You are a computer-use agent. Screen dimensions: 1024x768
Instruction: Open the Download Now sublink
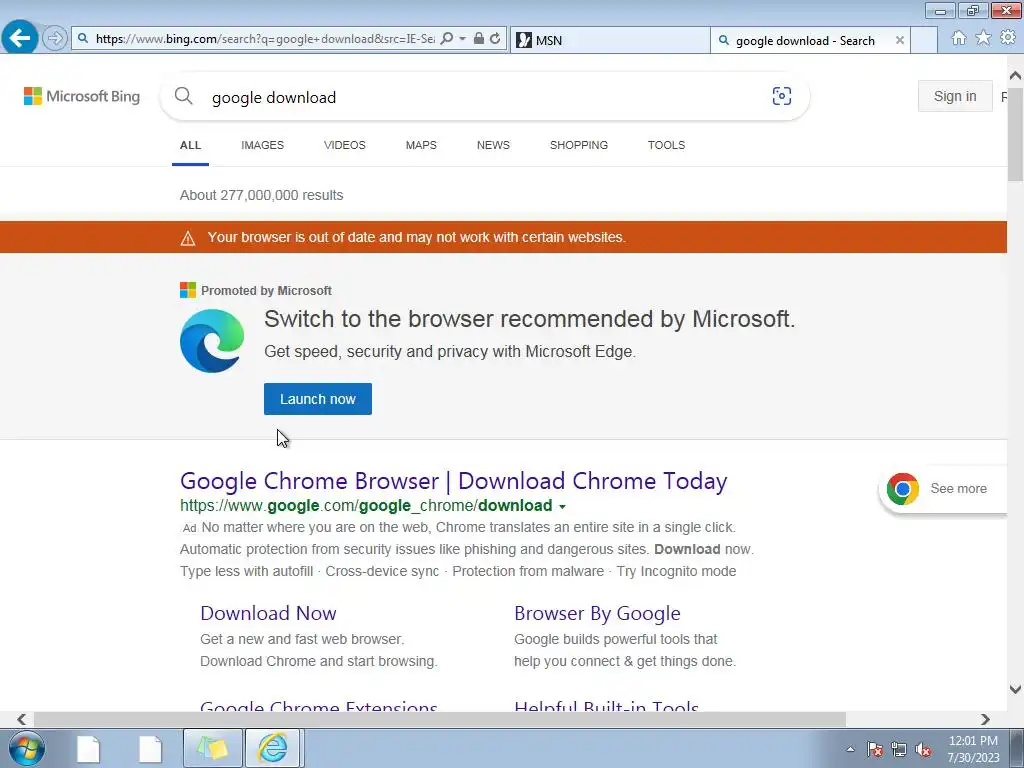[268, 613]
